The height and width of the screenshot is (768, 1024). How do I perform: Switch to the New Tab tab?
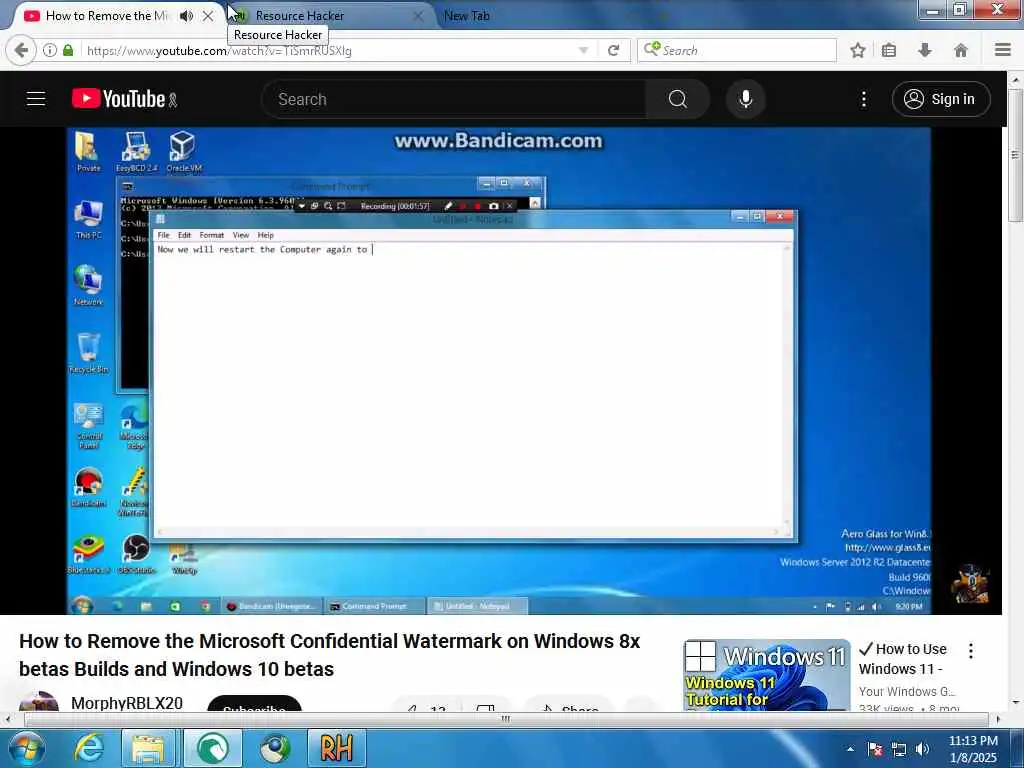pos(467,16)
